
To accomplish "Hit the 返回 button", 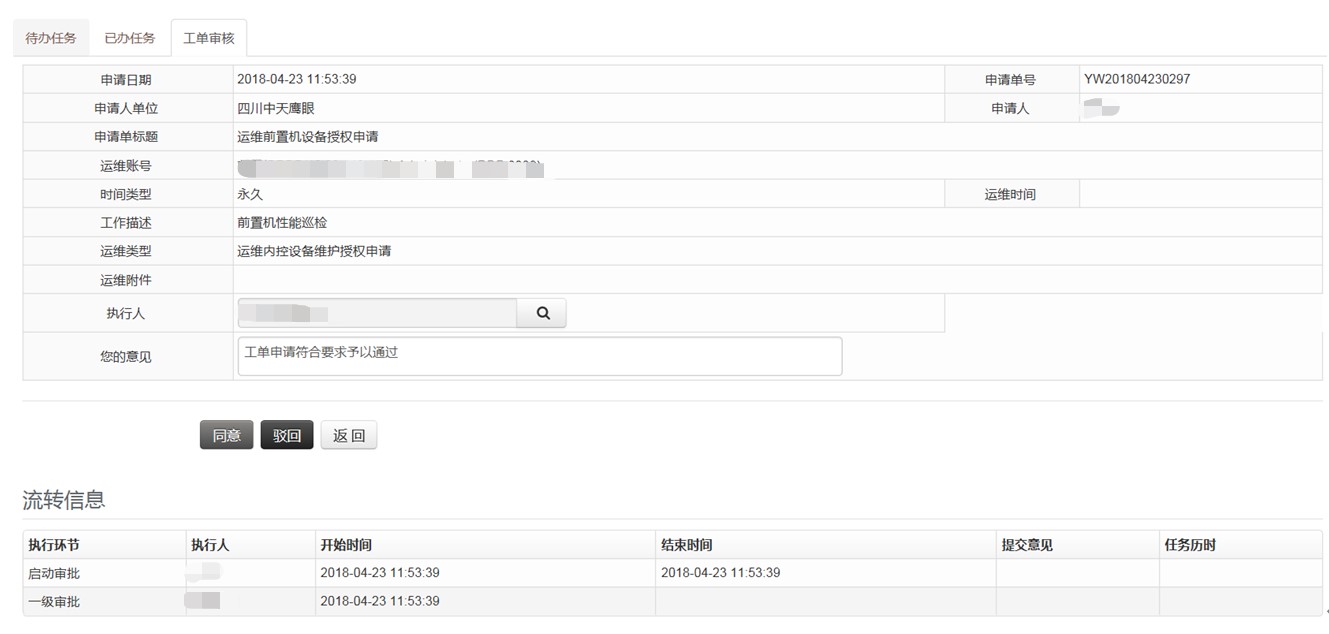I will [x=349, y=436].
